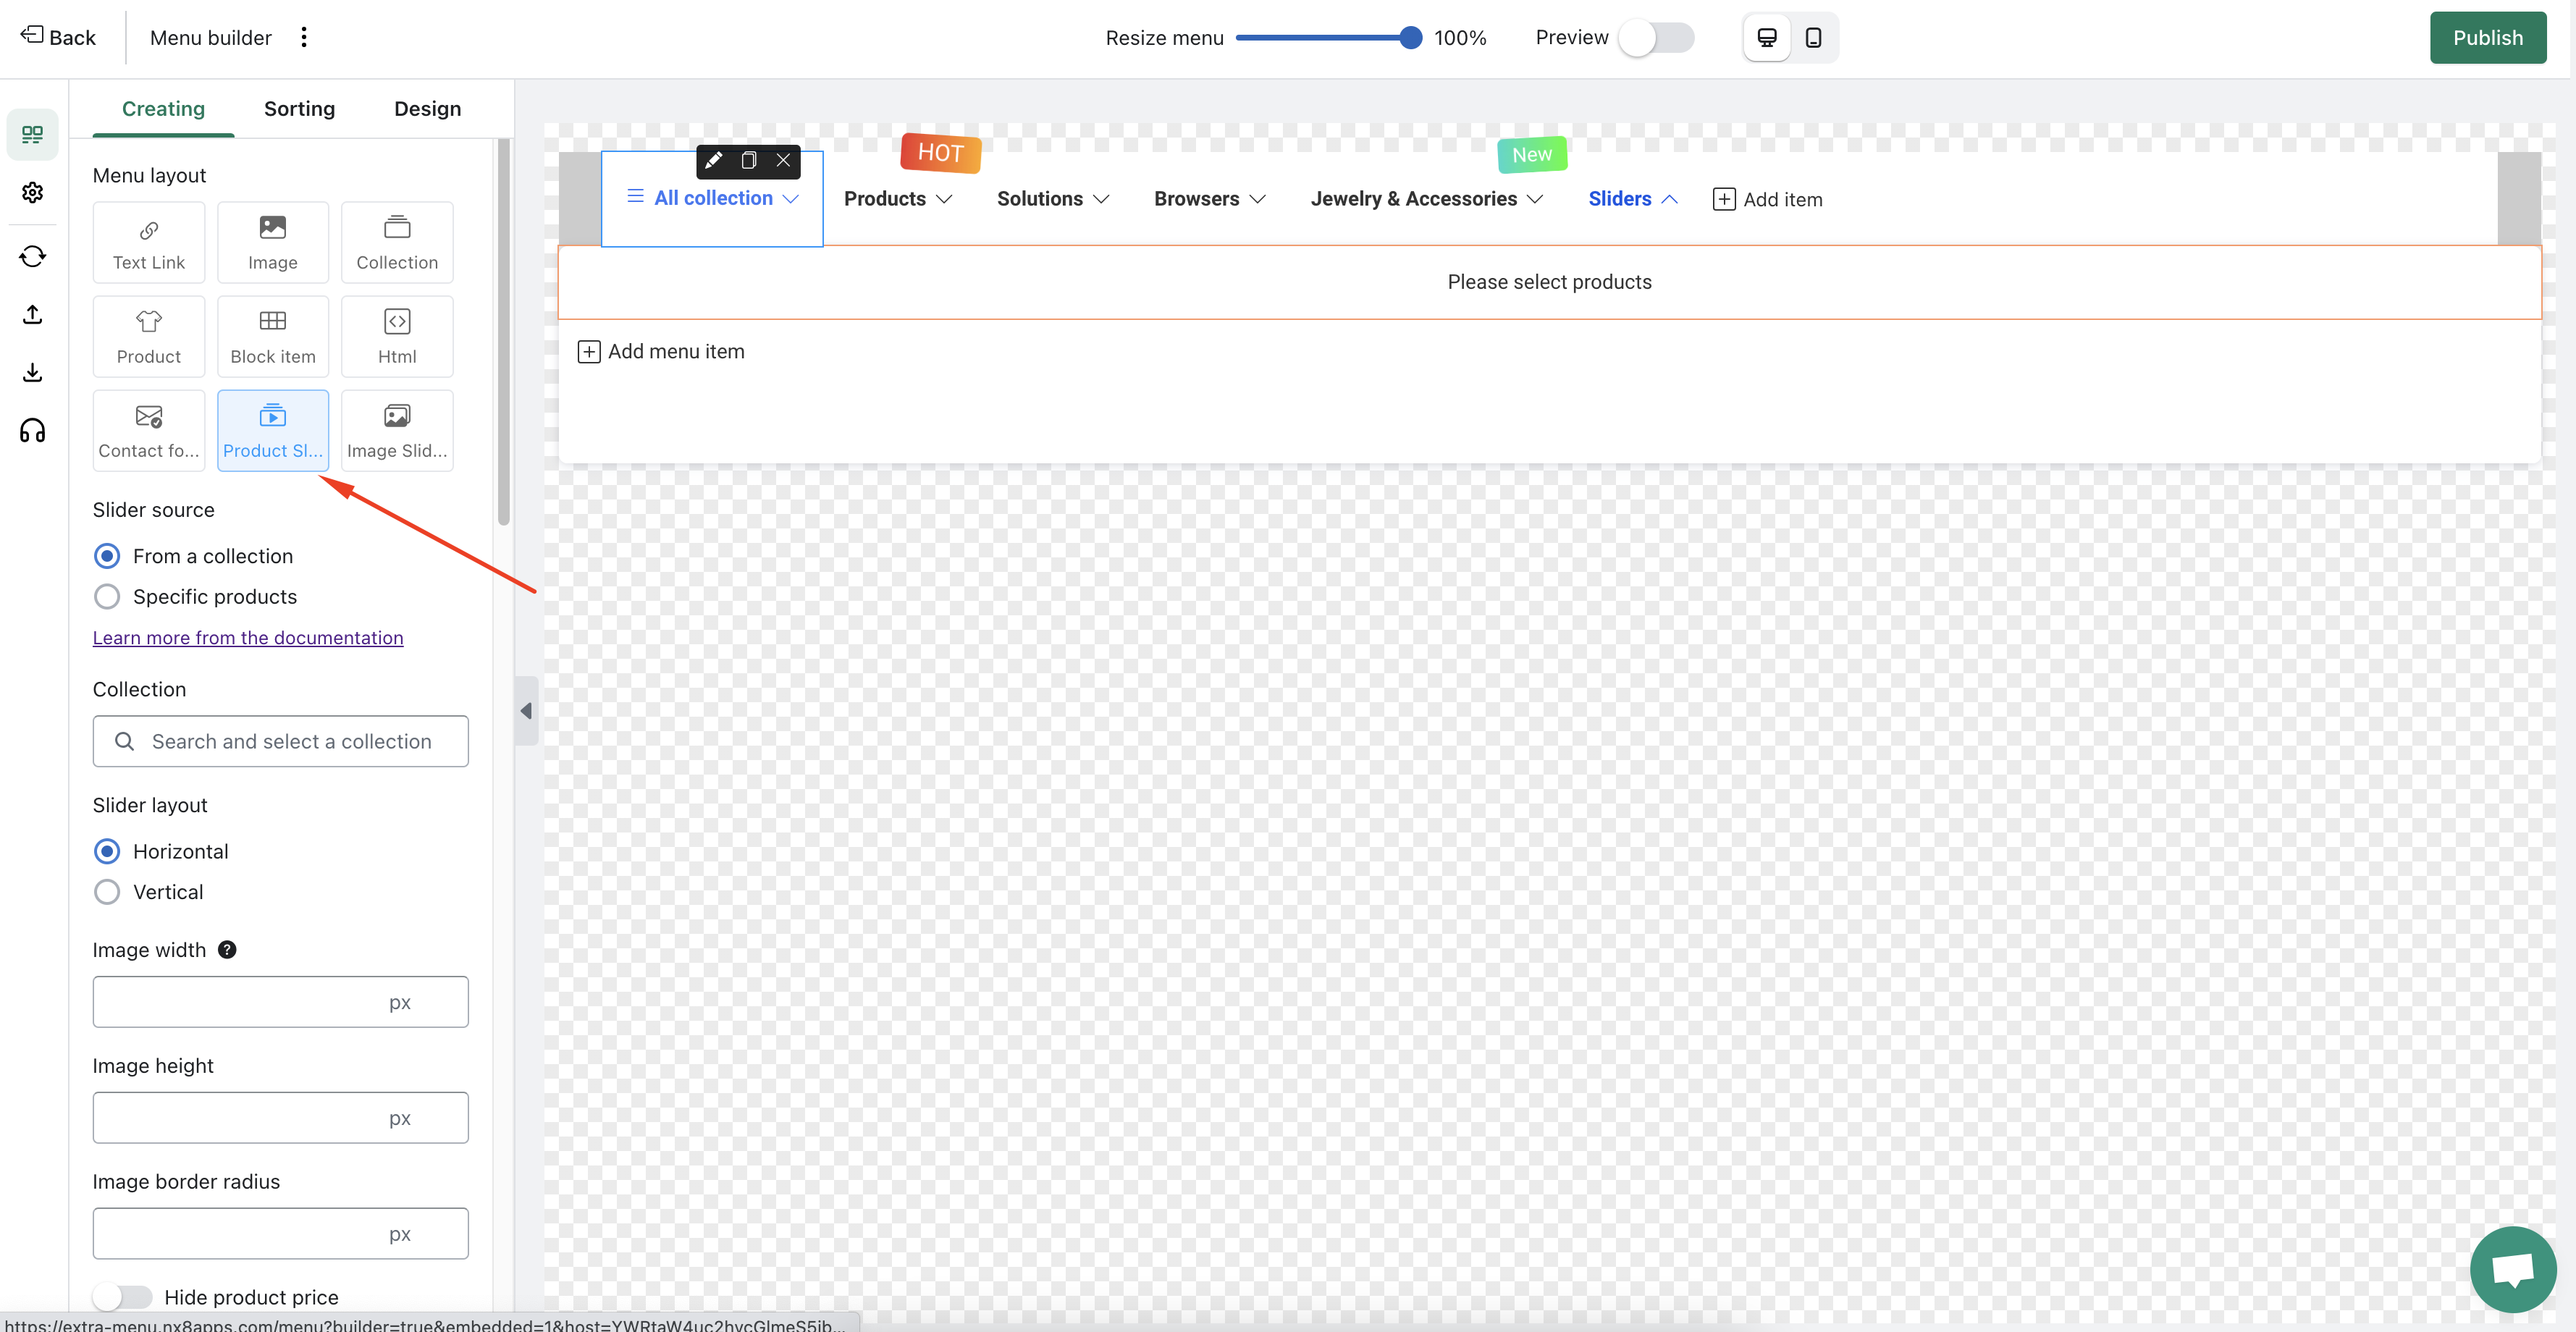Click the Search and select a collection field

[280, 741]
